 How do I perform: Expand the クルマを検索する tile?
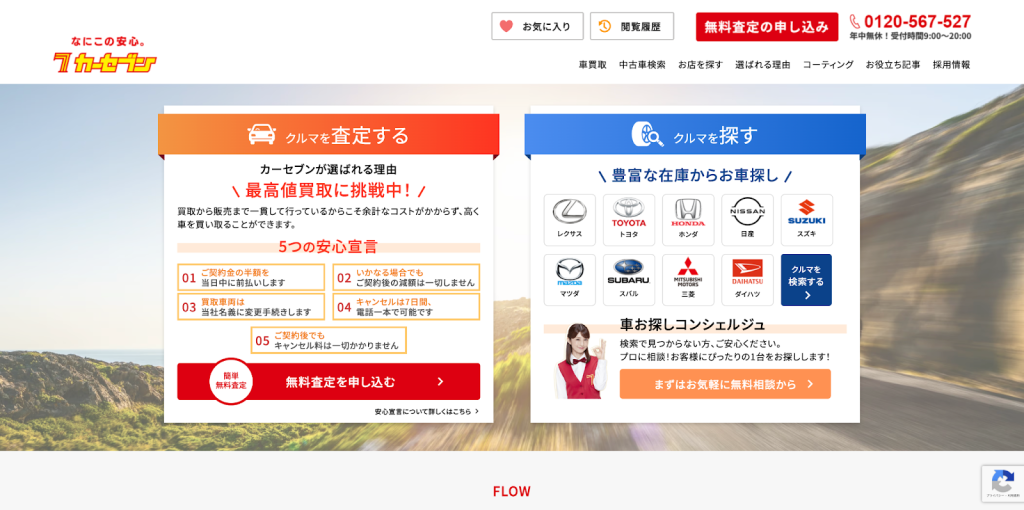806,280
